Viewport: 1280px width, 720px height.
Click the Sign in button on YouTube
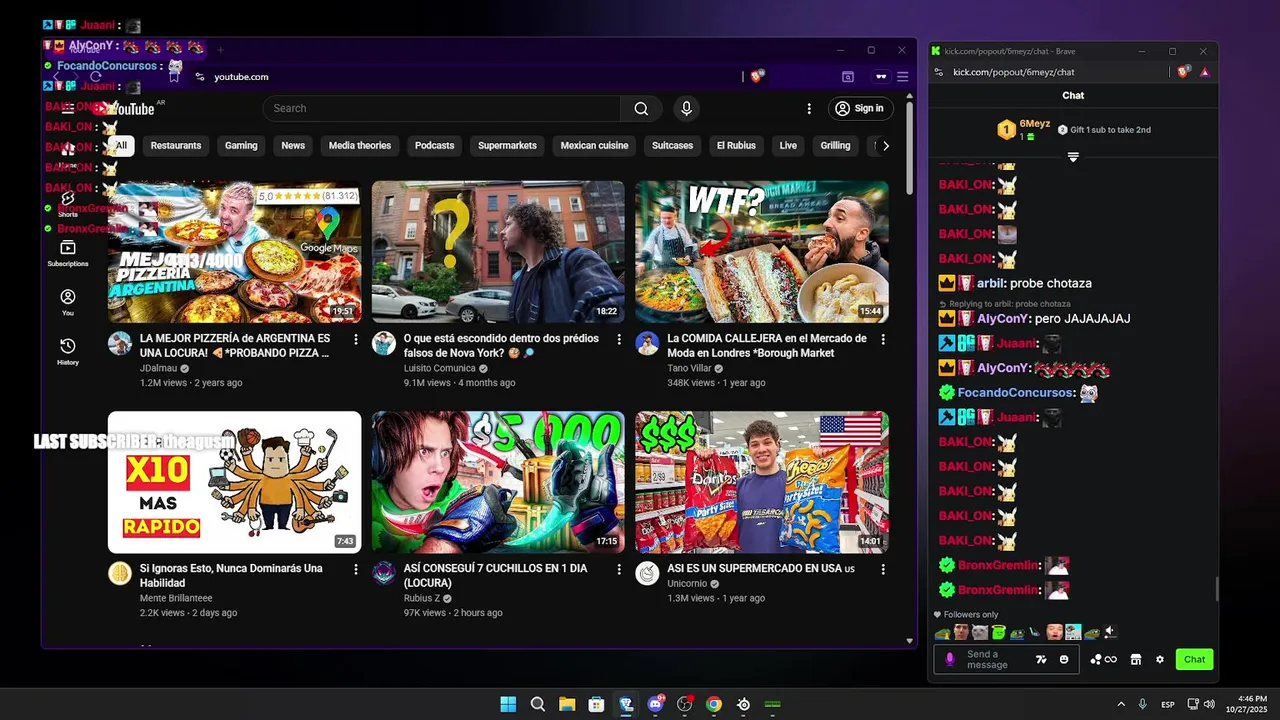coord(860,108)
